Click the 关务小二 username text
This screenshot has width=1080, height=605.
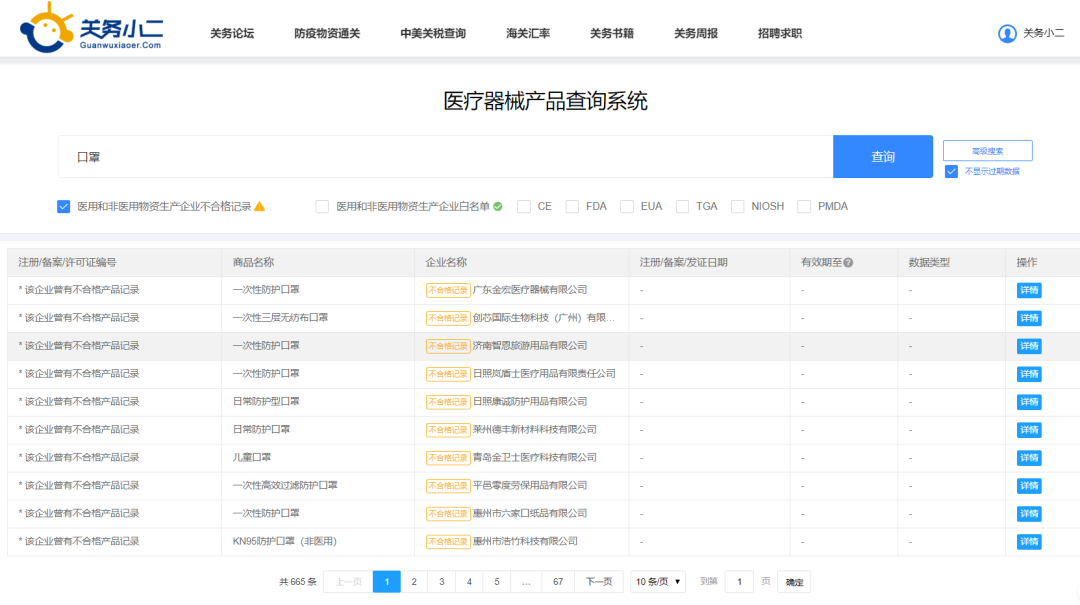pyautogui.click(x=1043, y=33)
